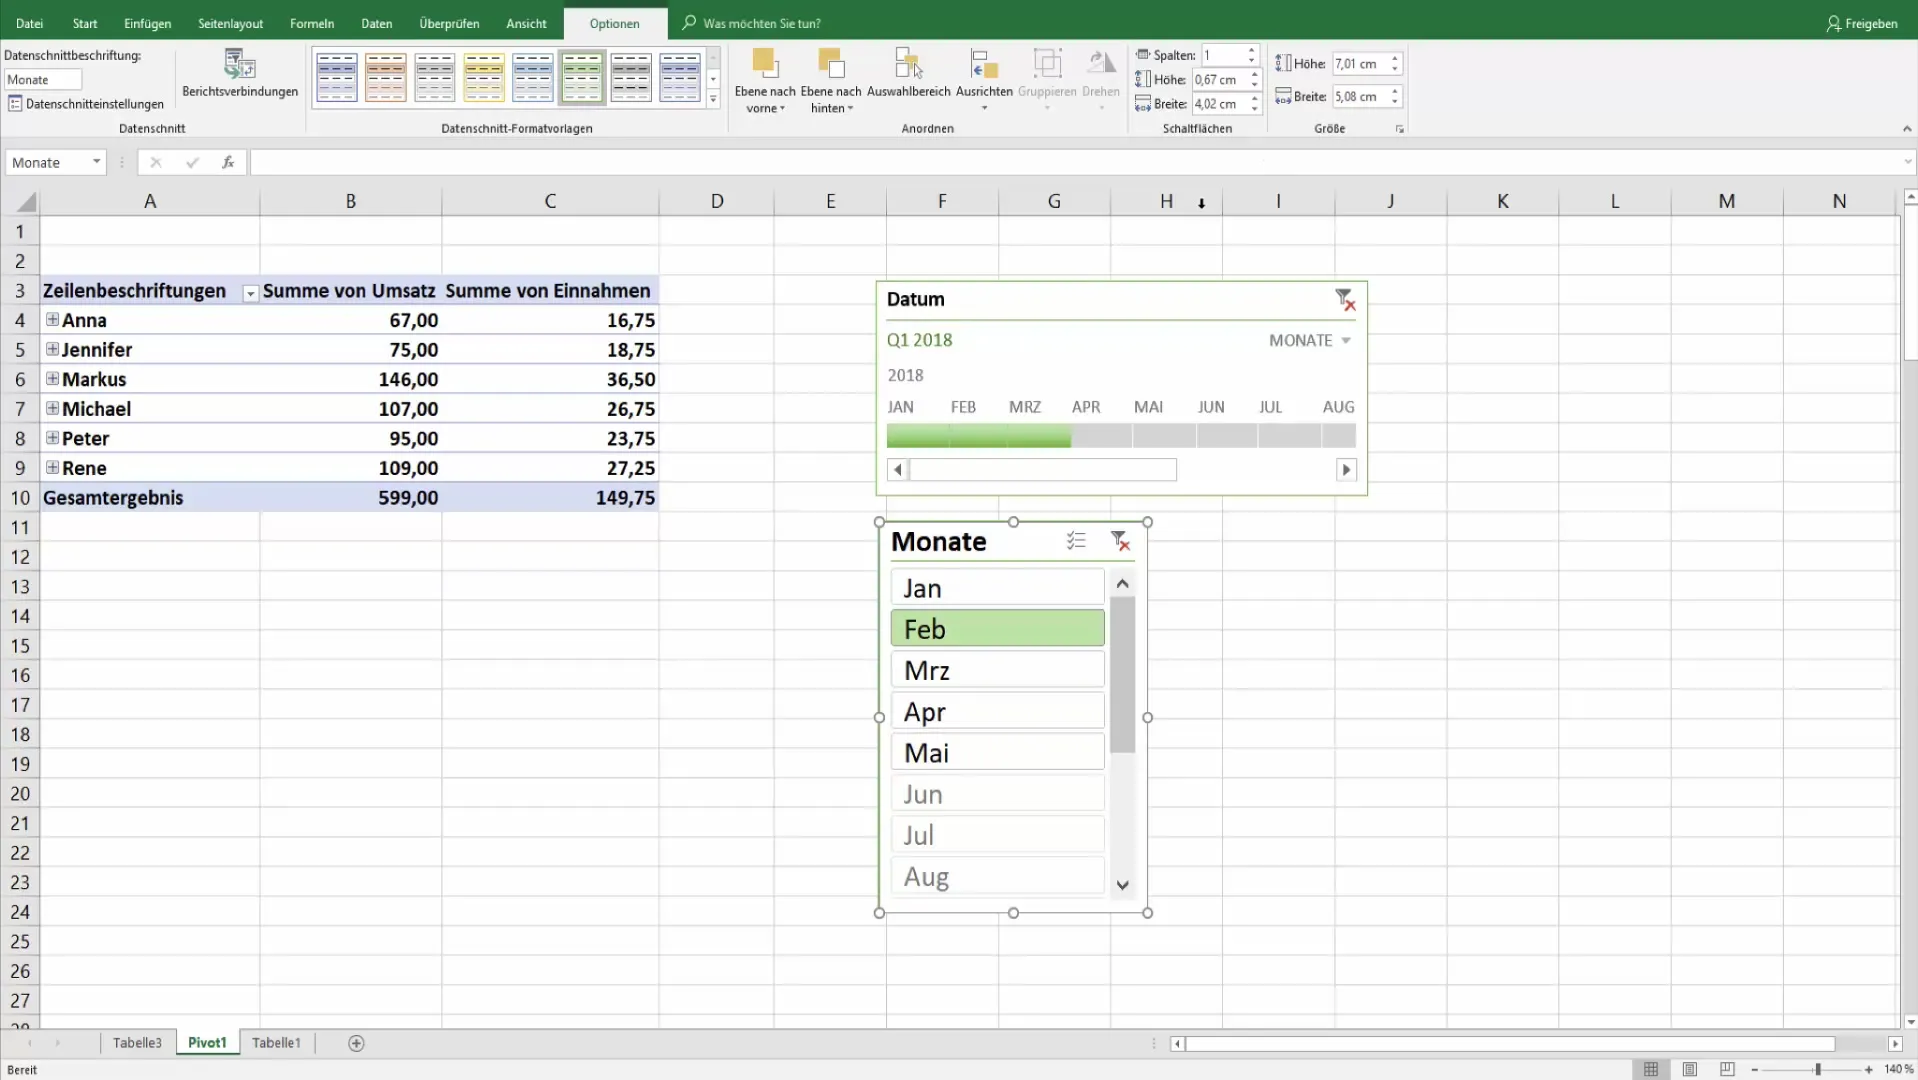Add a new sheet
The image size is (1918, 1080).
tap(356, 1043)
